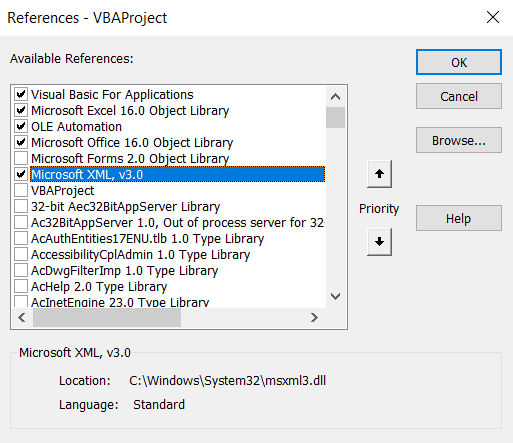This screenshot has width=513, height=443.
Task: Click the vertical scrollbar thumb
Action: pos(335,117)
